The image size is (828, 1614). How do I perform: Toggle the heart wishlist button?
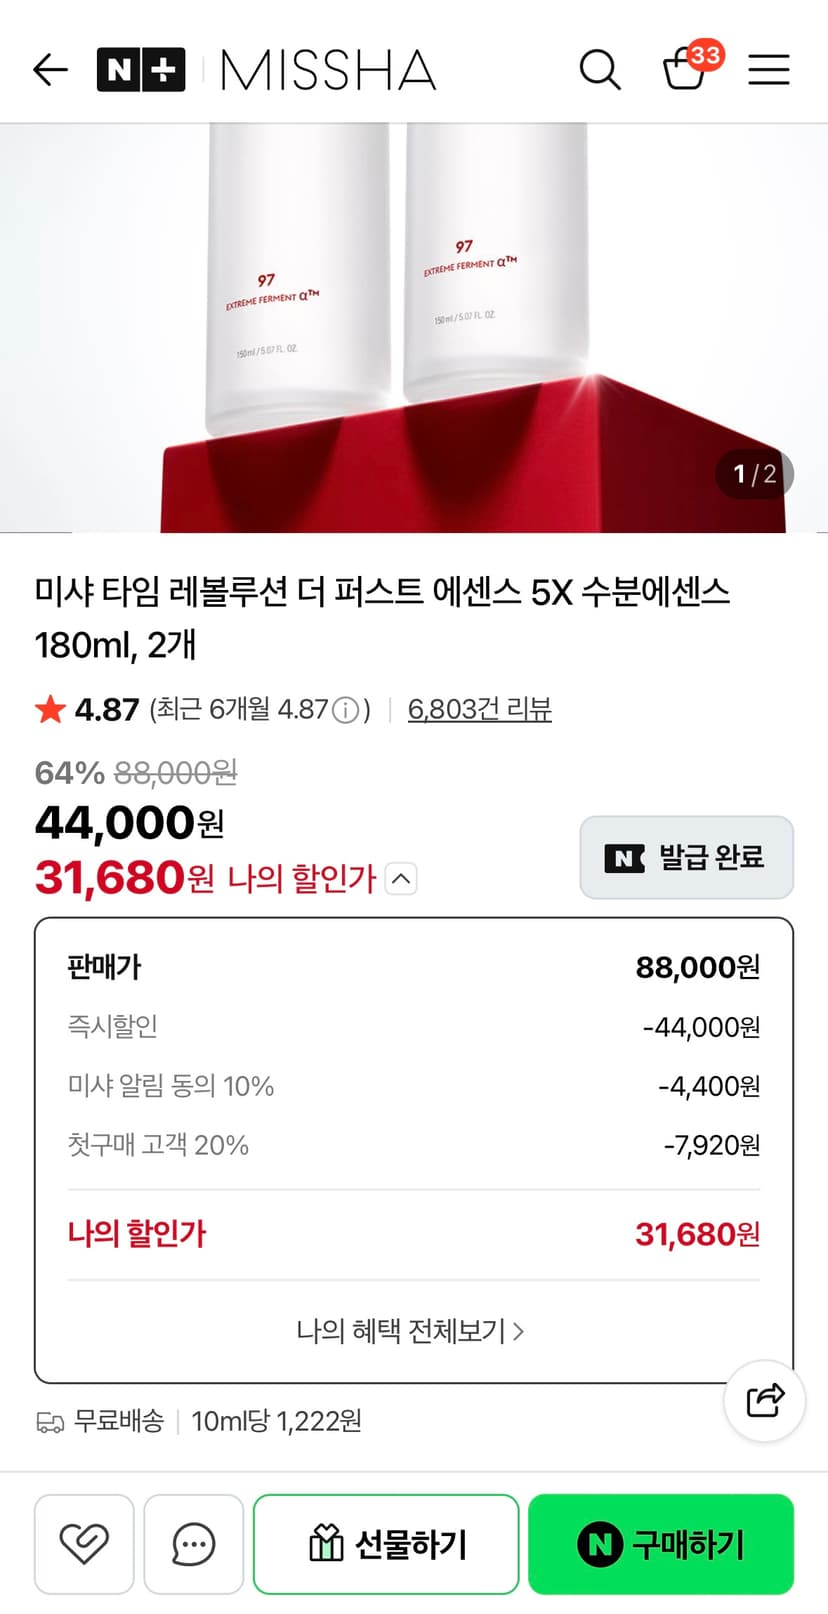[84, 1544]
